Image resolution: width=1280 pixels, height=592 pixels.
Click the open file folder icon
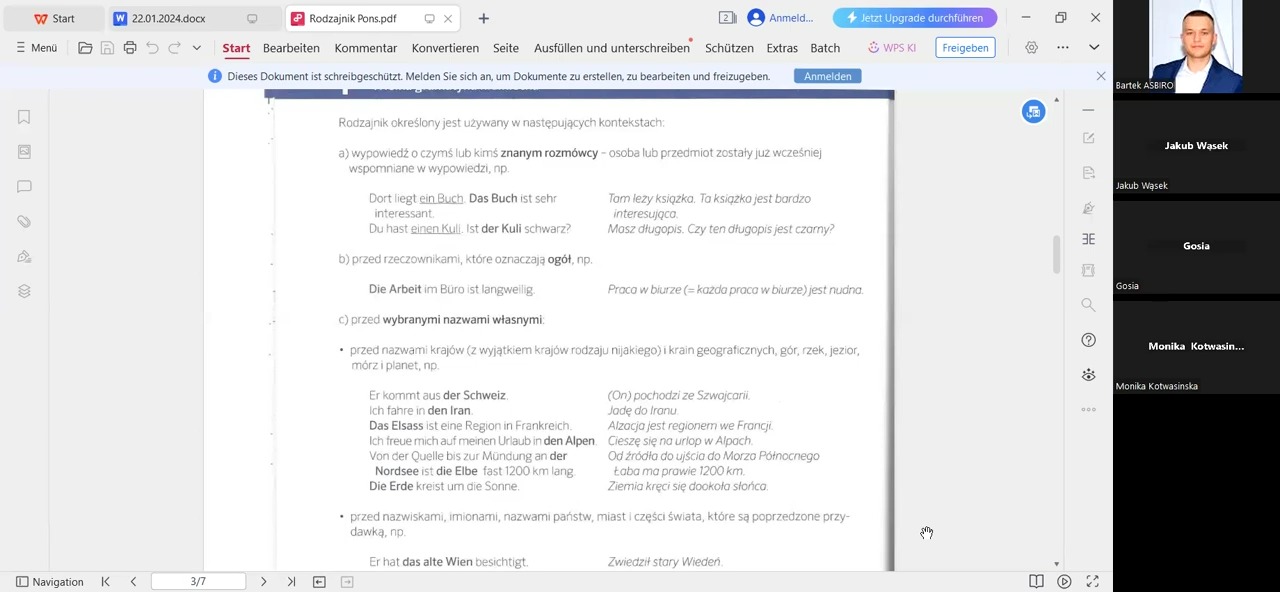click(x=85, y=48)
